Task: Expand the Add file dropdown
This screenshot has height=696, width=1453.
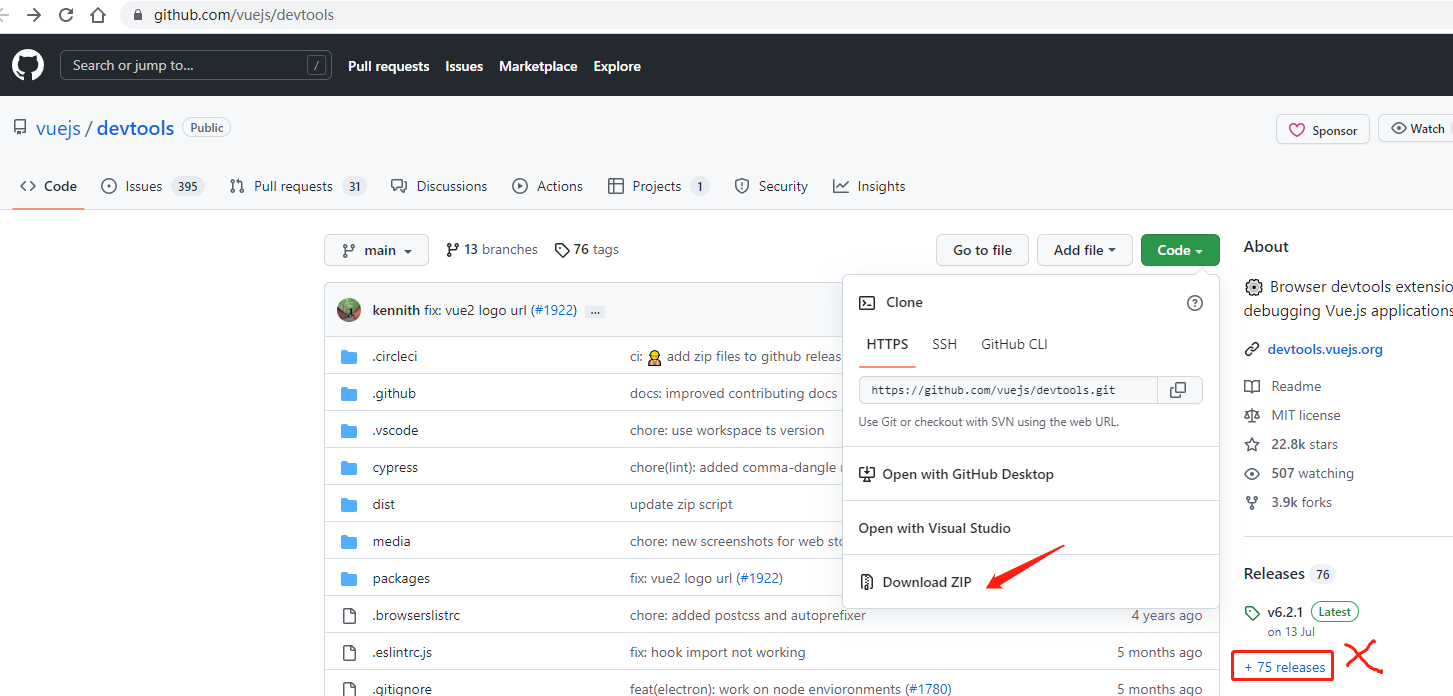Action: pos(1084,250)
